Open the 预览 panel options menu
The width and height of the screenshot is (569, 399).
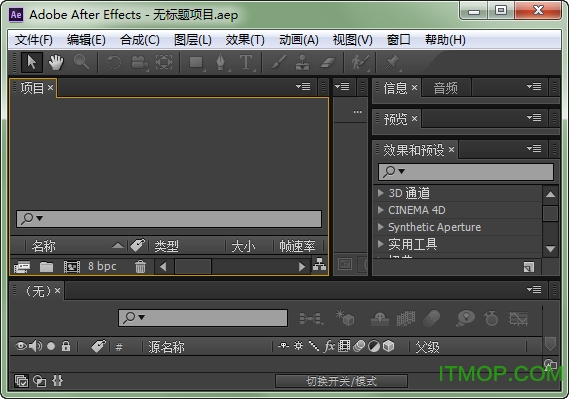coord(534,118)
